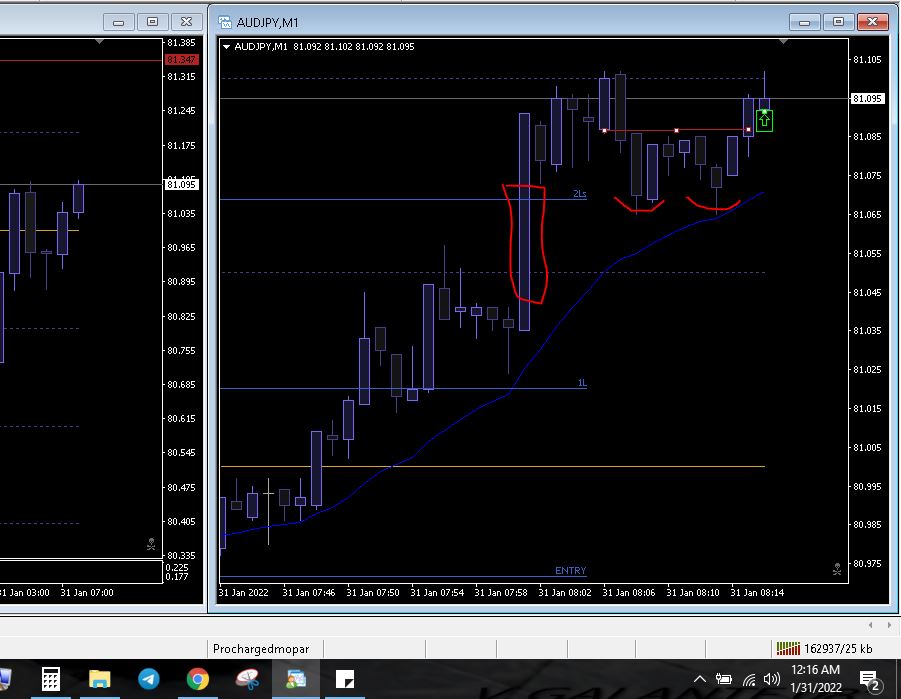
Task: Click the 0.225 indicator scale value
Action: [176, 567]
